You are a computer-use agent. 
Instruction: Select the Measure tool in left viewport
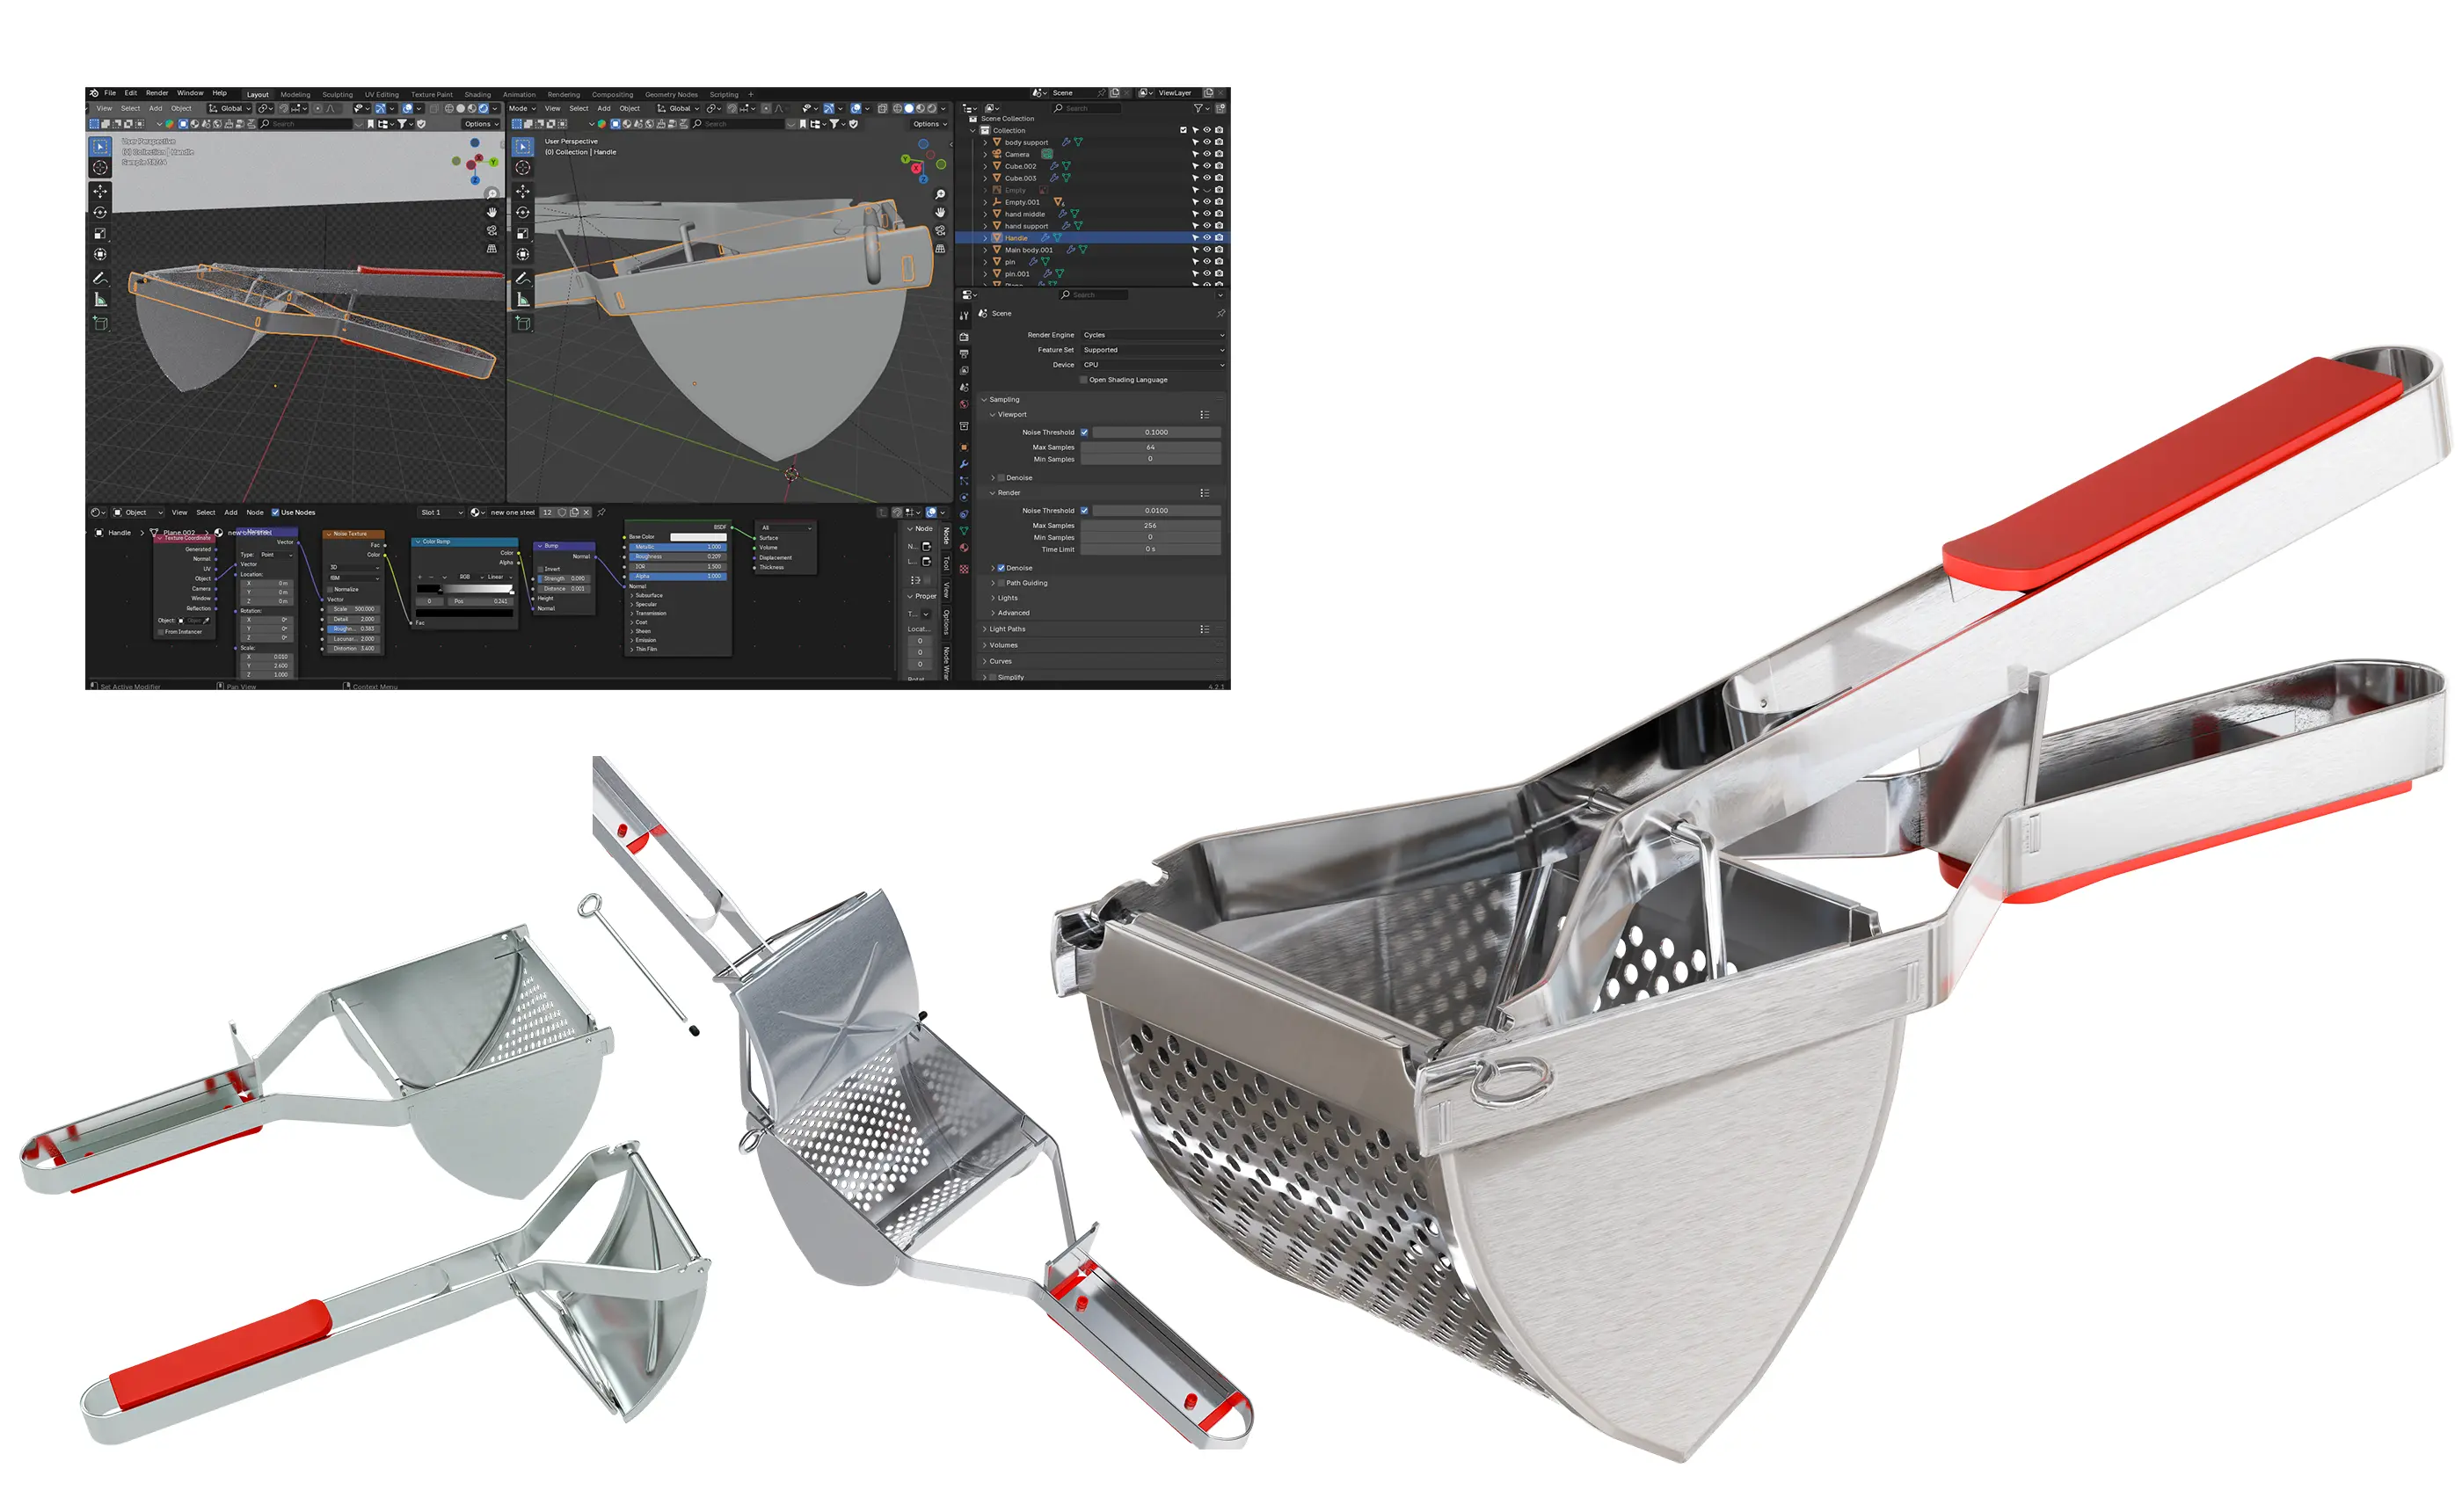click(x=100, y=300)
